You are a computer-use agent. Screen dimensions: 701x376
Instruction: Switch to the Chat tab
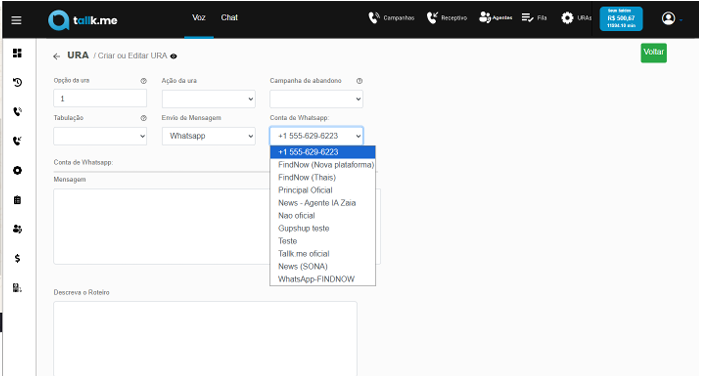click(x=229, y=17)
